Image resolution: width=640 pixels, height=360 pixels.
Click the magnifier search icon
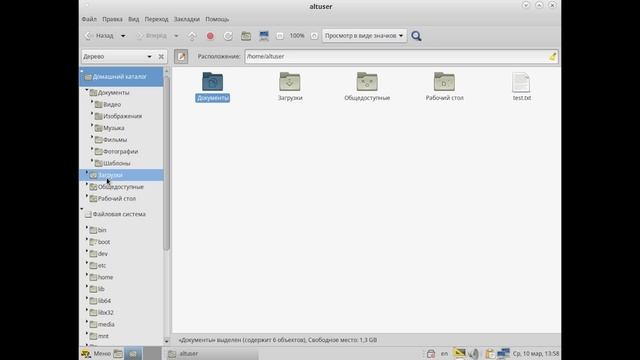point(416,36)
